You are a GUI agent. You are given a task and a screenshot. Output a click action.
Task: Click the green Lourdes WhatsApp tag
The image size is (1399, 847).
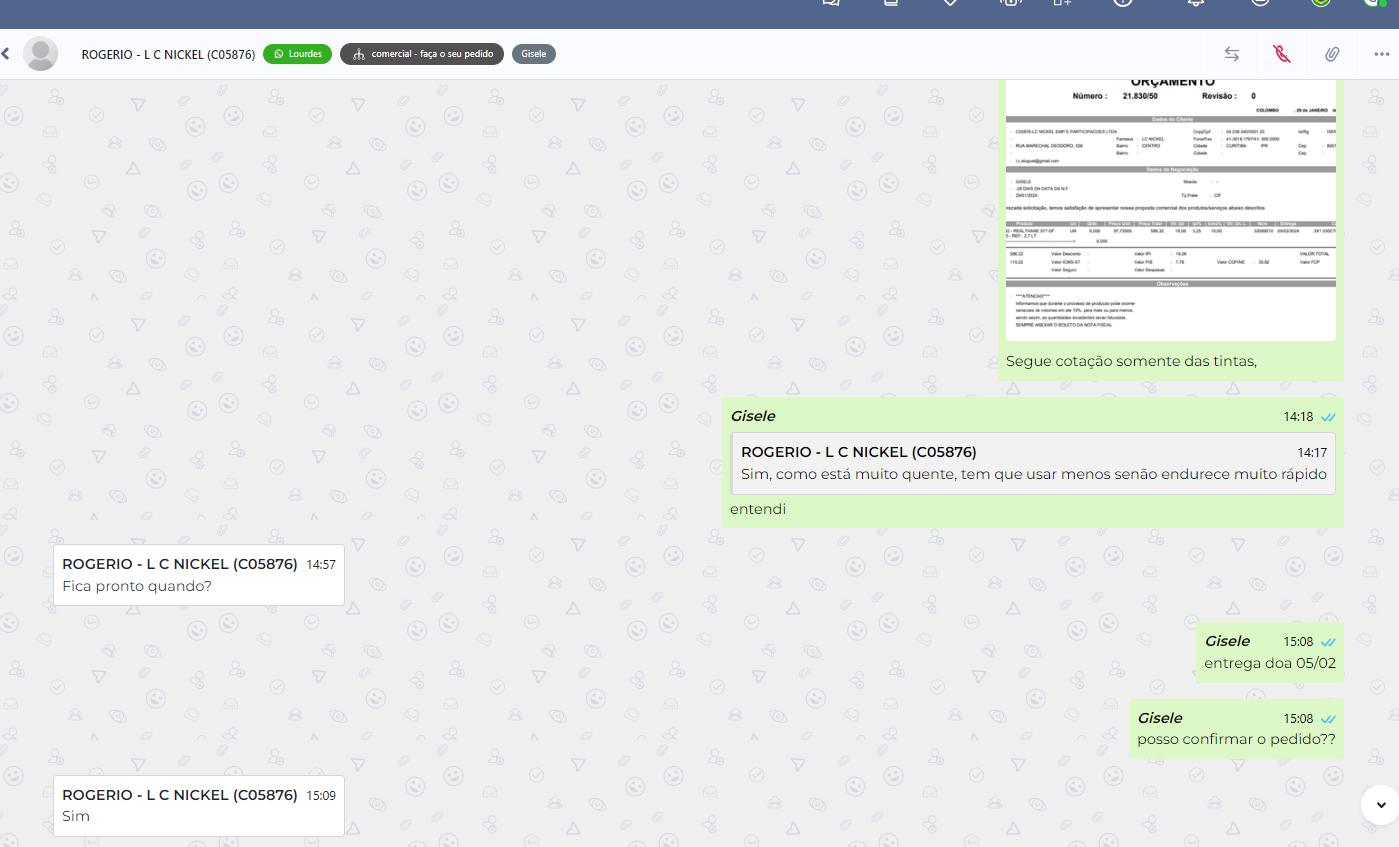[297, 54]
